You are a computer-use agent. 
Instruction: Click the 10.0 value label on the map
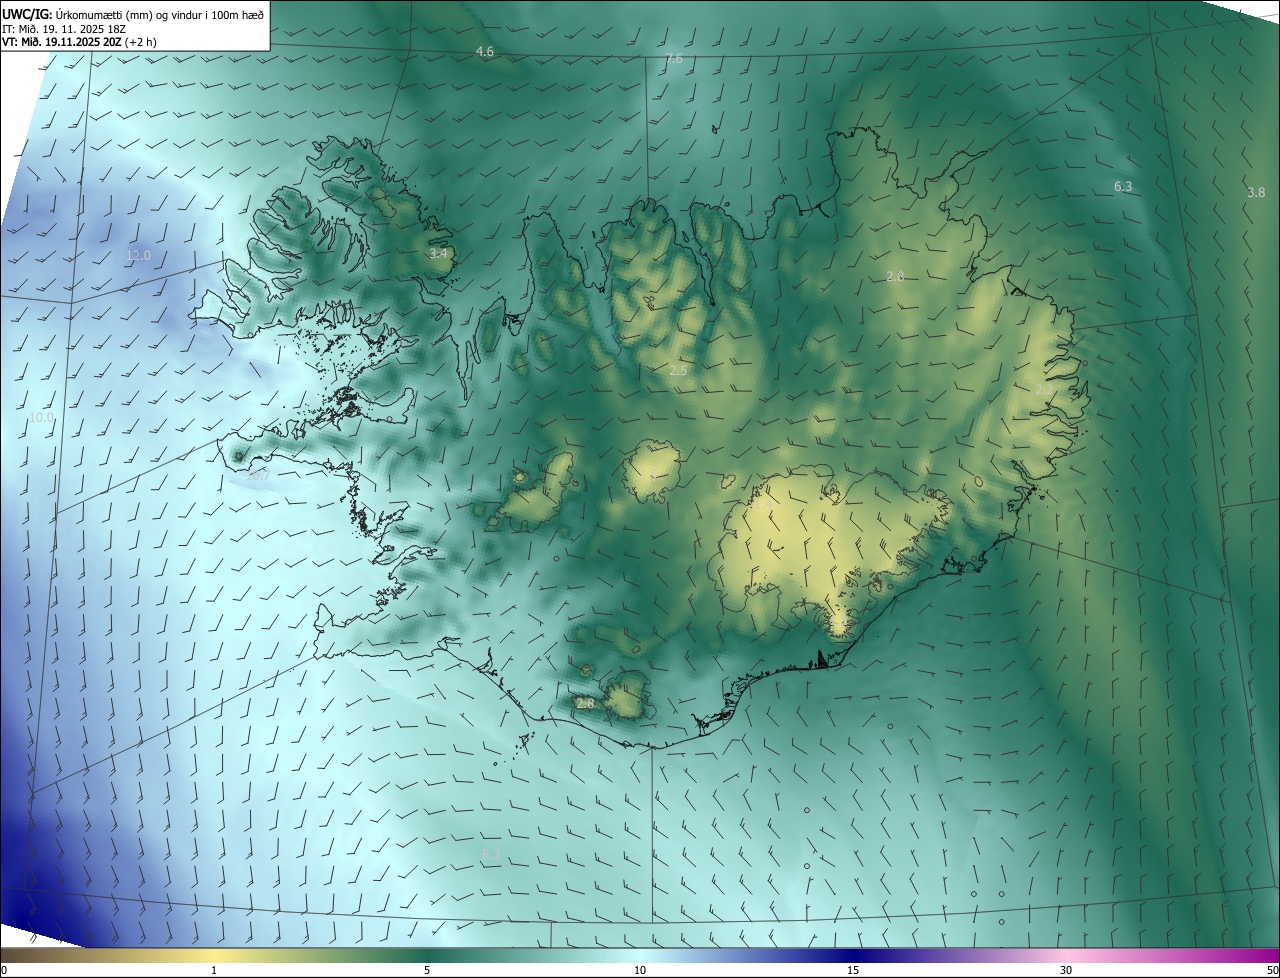click(41, 417)
